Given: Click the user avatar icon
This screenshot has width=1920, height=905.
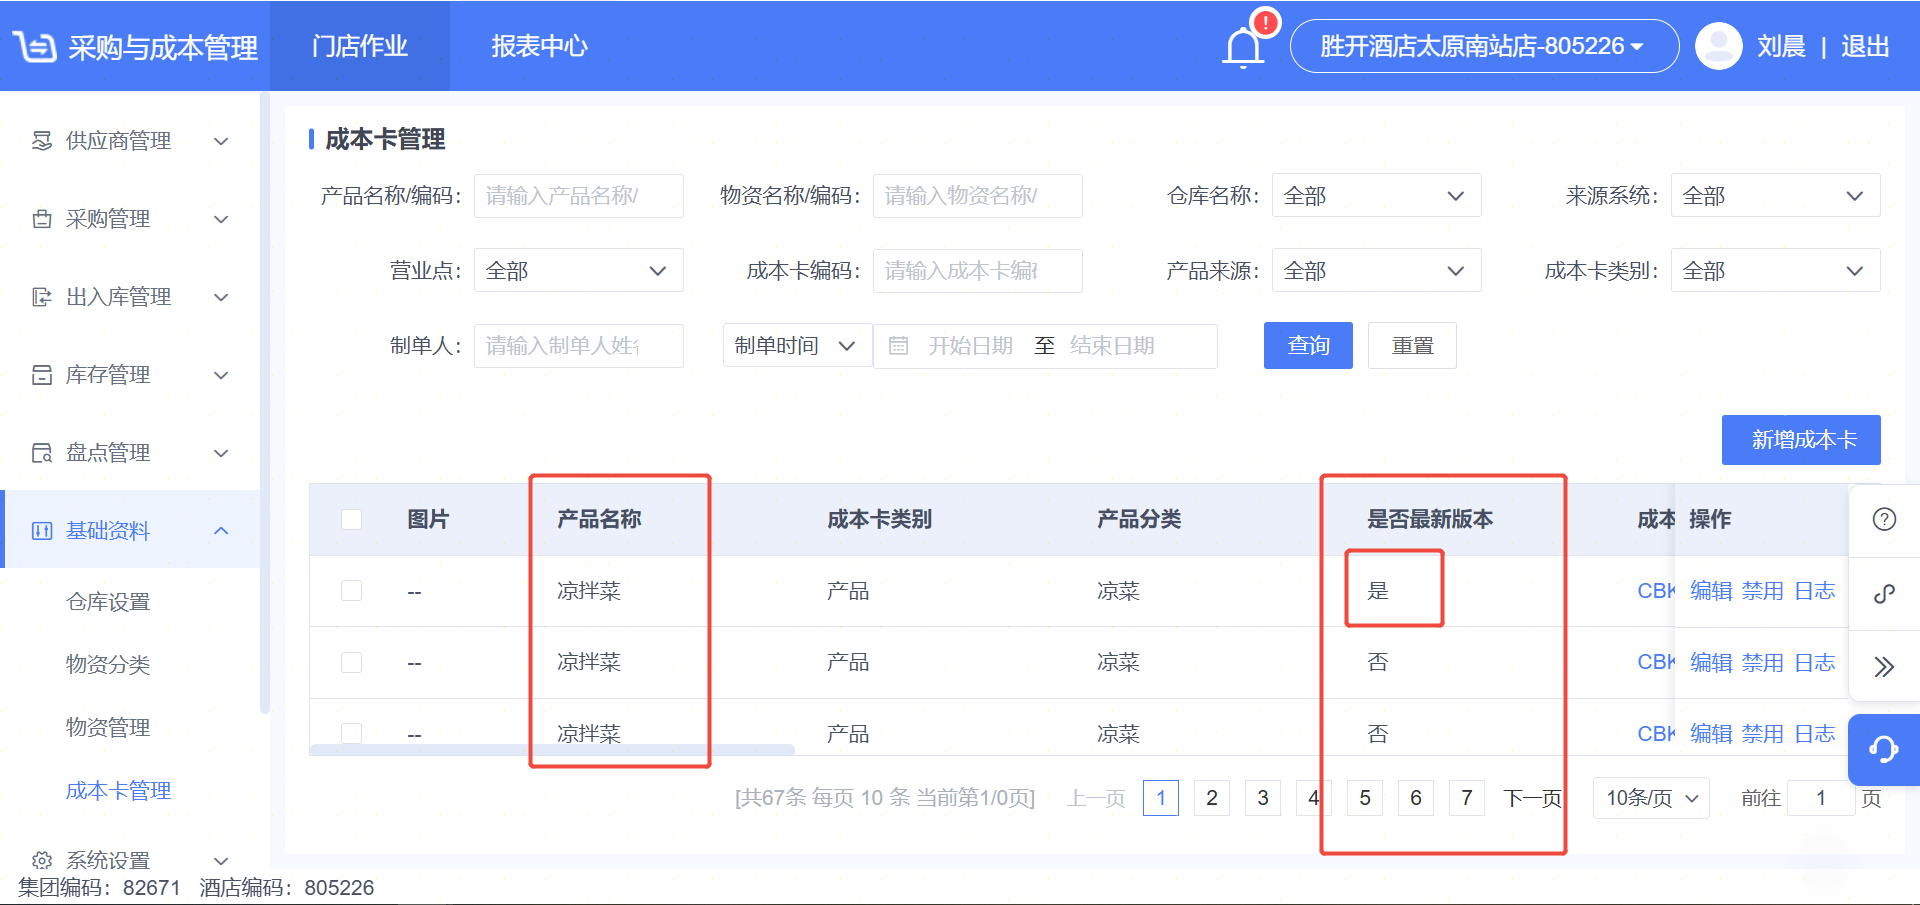Looking at the screenshot, I should coord(1719,46).
